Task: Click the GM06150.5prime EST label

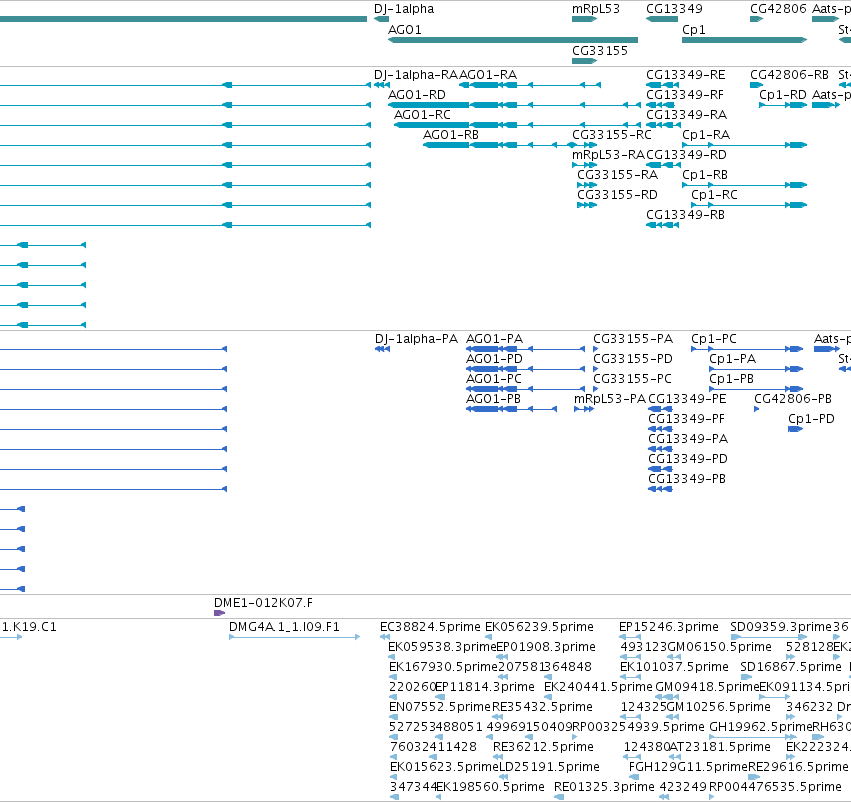Action: tap(719, 647)
